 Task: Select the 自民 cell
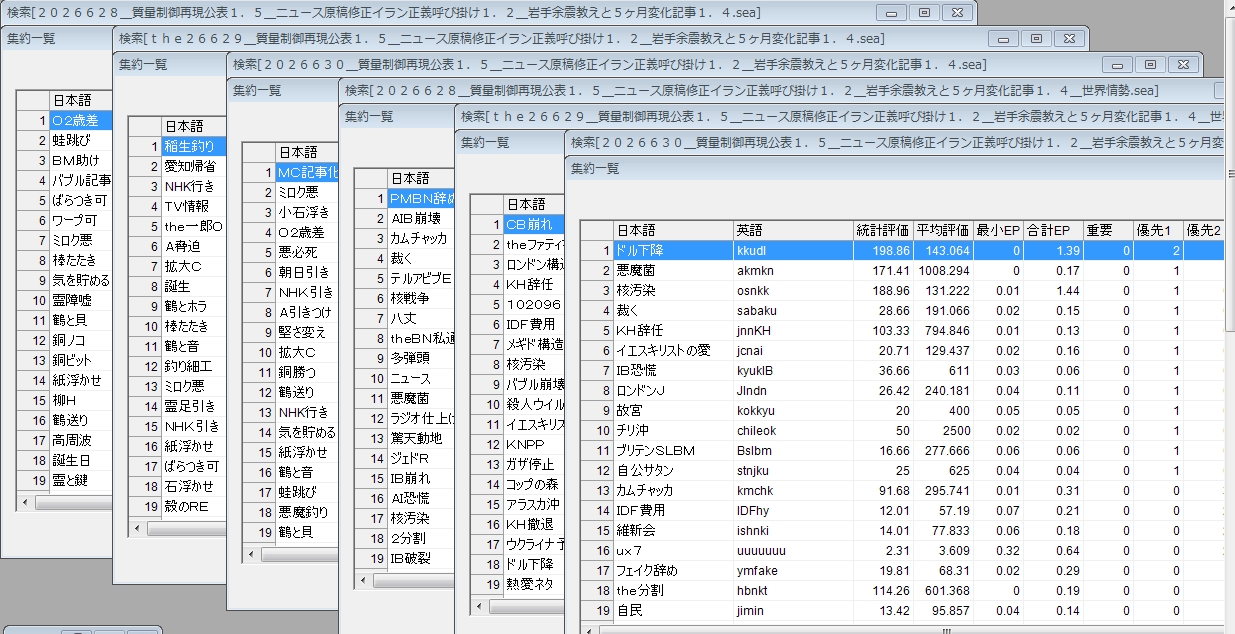(673, 611)
